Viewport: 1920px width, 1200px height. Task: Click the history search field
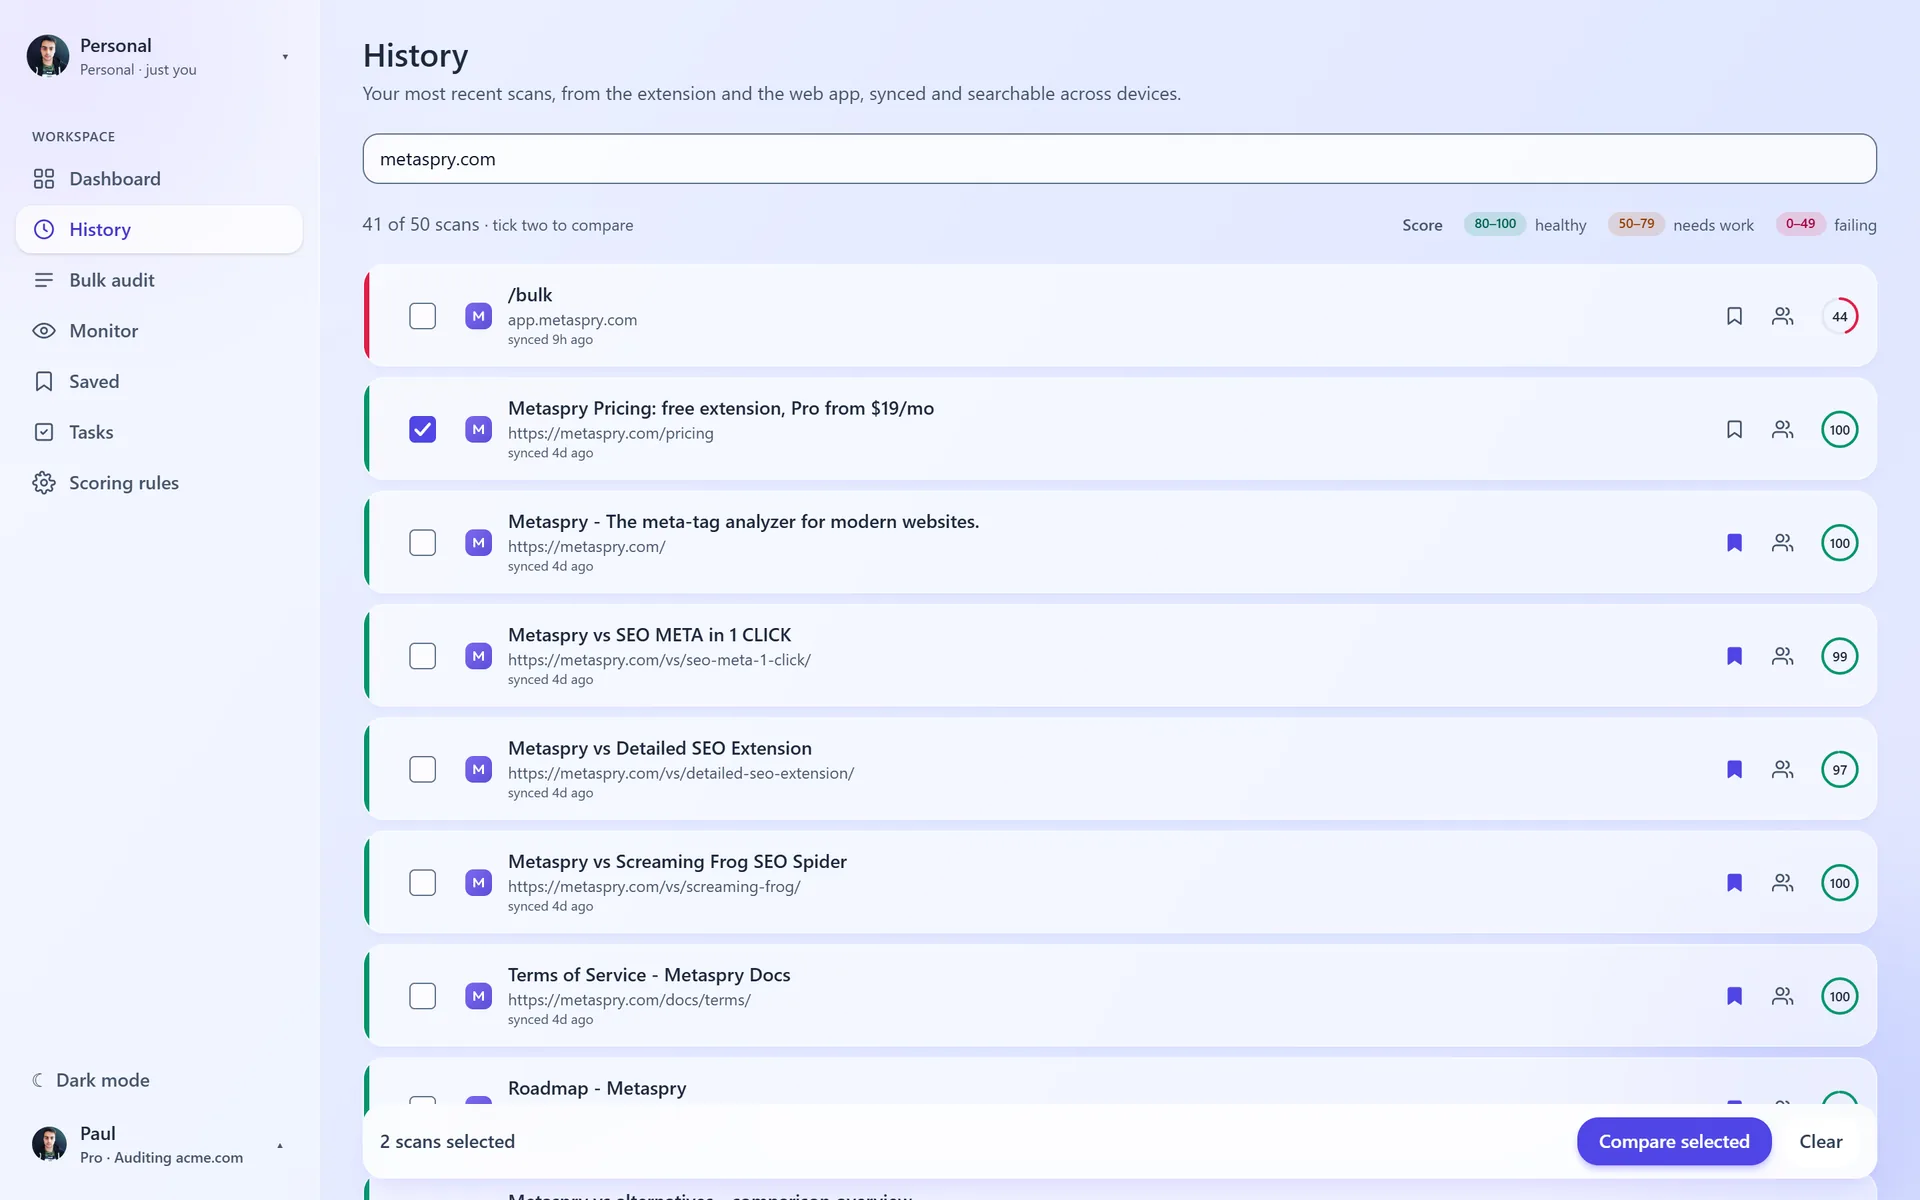click(x=1119, y=159)
